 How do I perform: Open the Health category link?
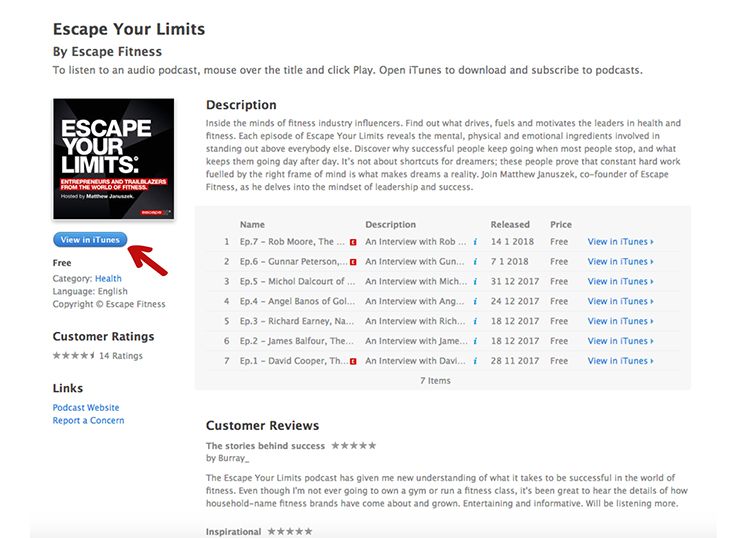click(108, 279)
